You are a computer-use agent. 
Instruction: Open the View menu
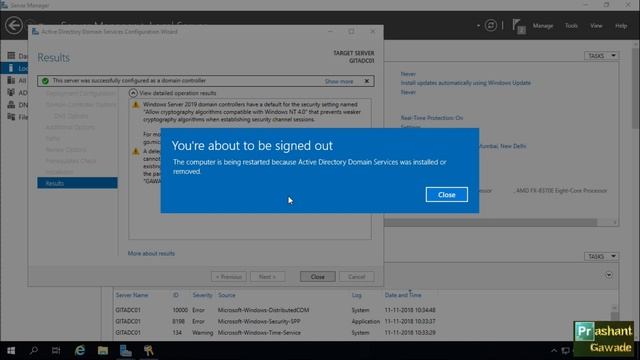coord(596,26)
